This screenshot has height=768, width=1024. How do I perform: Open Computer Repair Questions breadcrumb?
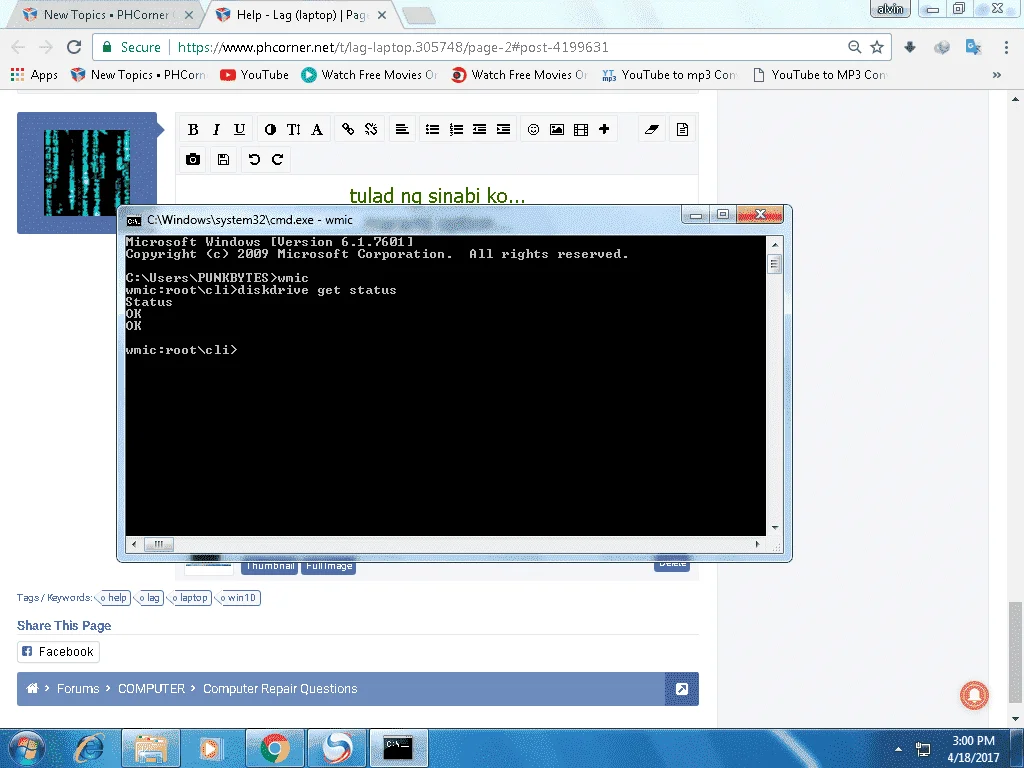click(x=280, y=689)
